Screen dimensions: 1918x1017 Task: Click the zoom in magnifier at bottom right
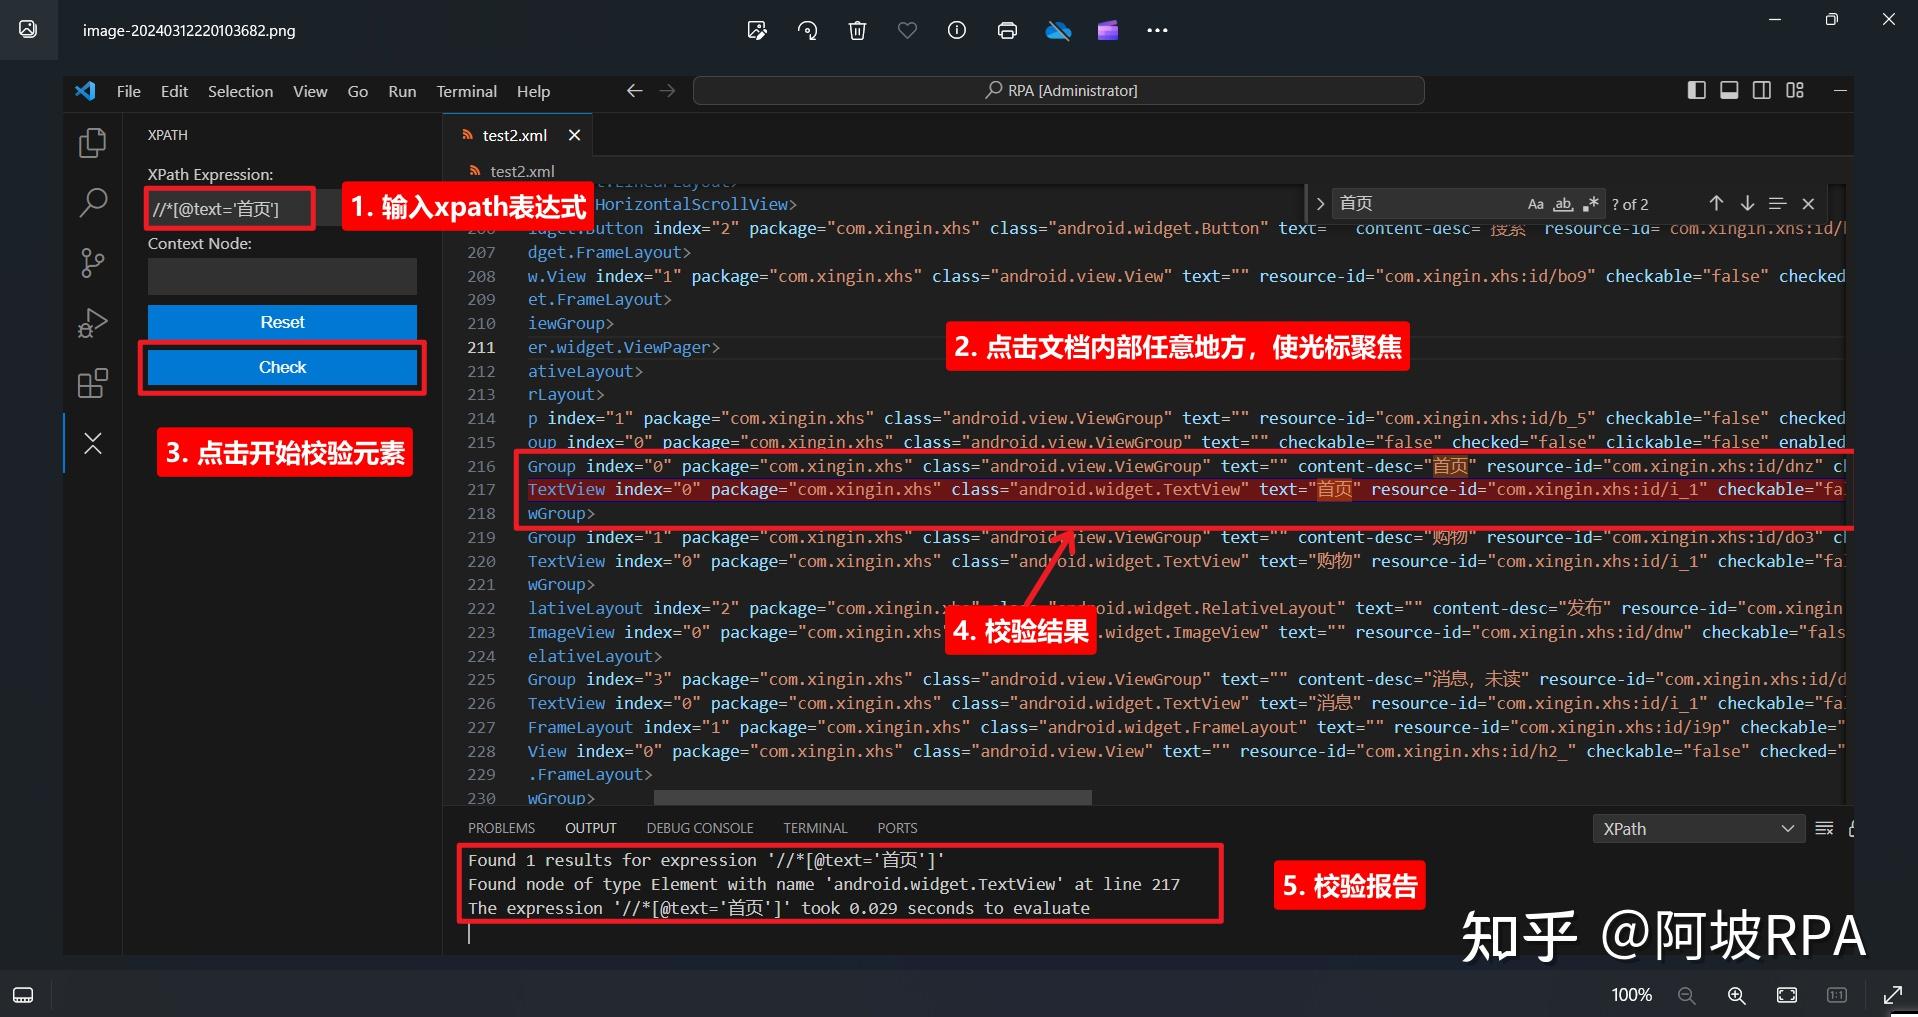click(x=1737, y=995)
